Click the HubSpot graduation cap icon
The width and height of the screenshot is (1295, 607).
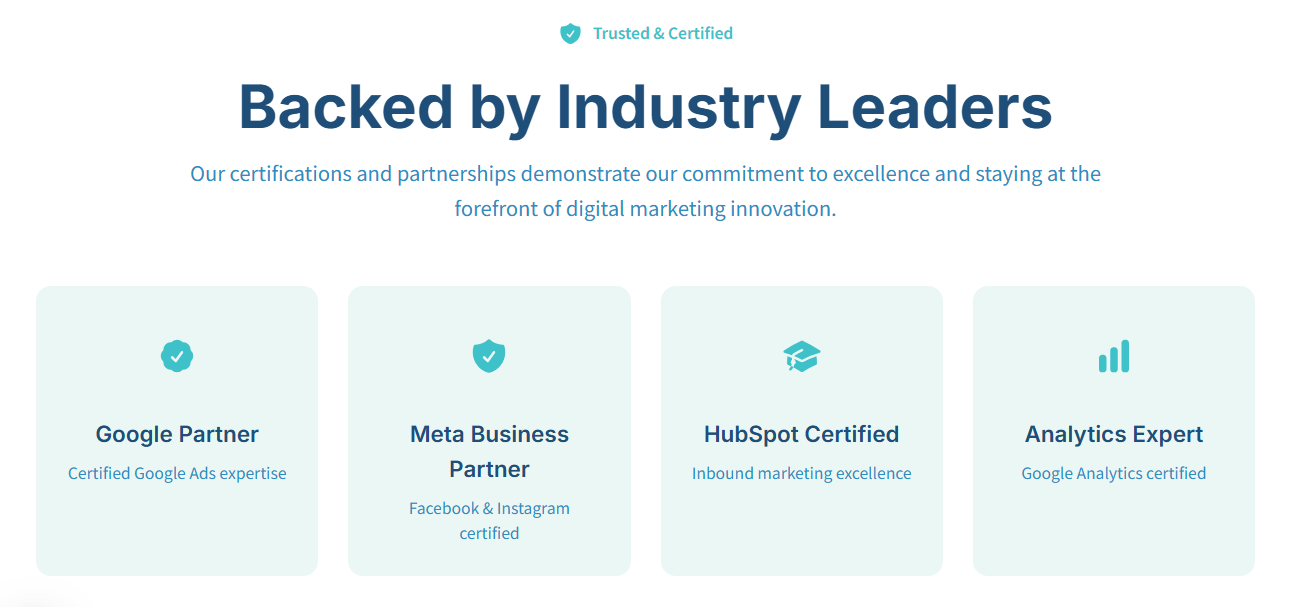coord(801,356)
